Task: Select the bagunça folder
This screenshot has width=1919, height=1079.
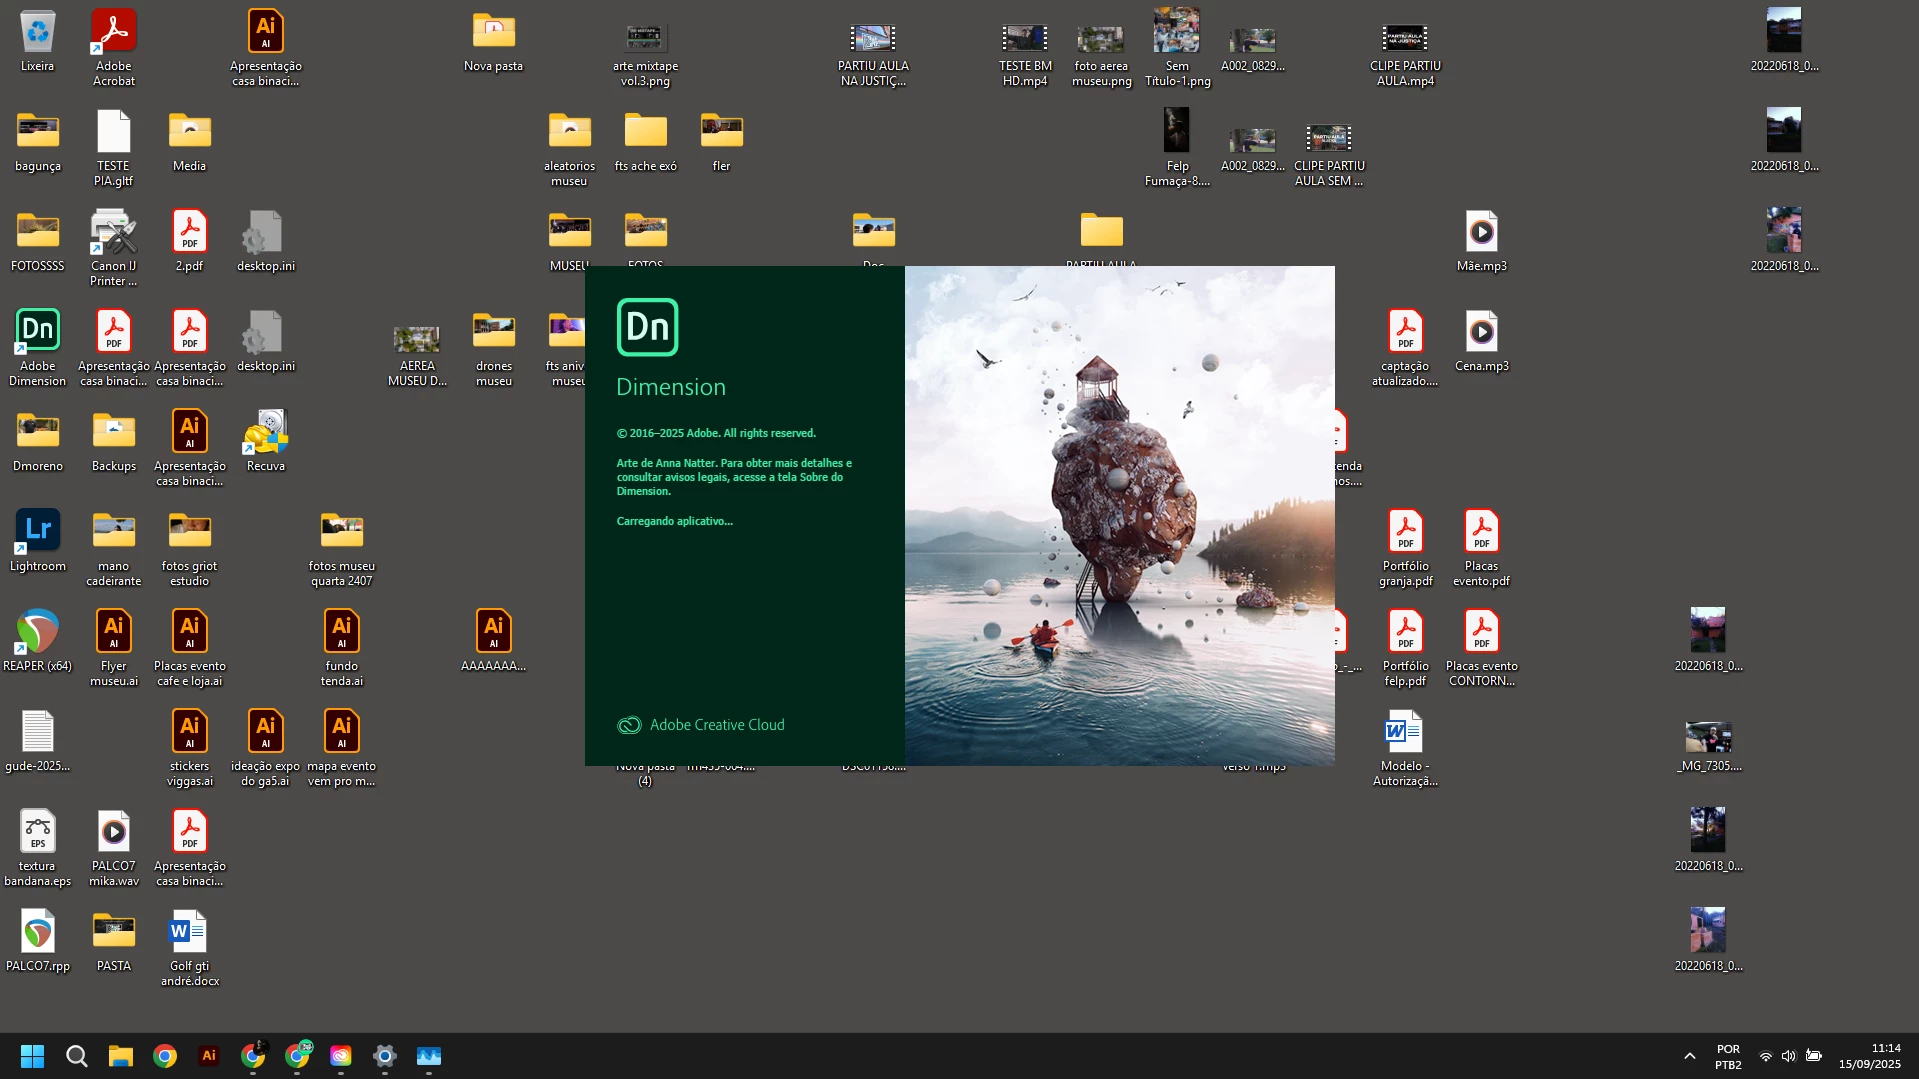Action: click(x=38, y=141)
